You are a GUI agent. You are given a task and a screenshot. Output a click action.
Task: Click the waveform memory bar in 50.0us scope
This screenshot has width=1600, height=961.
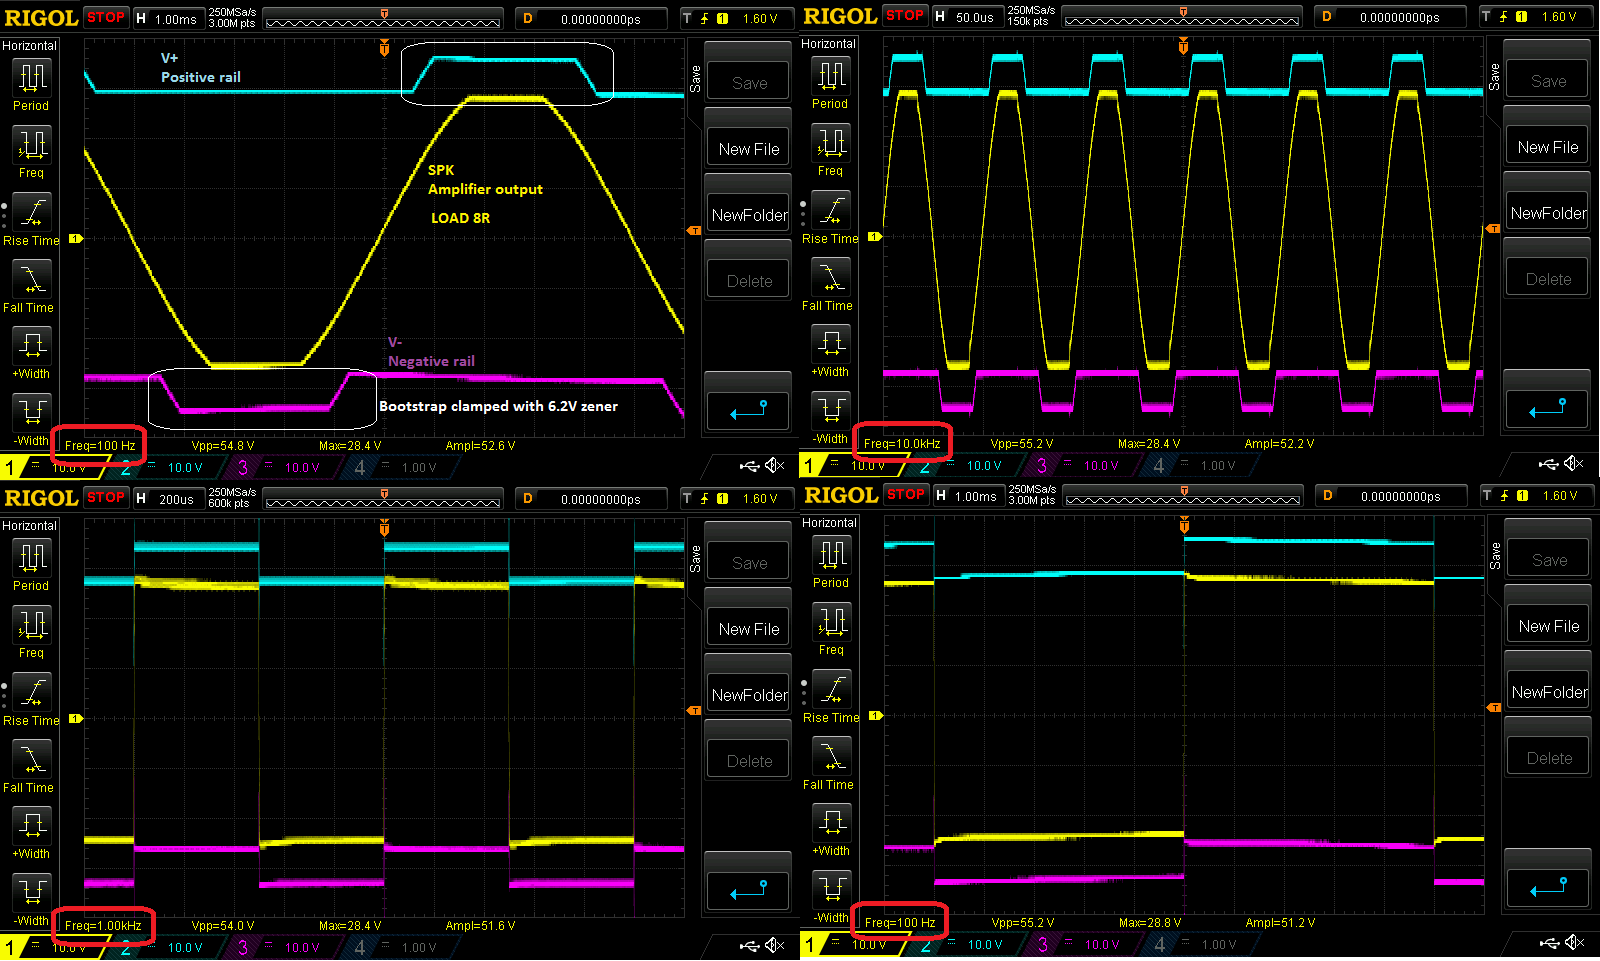[x=1181, y=17]
